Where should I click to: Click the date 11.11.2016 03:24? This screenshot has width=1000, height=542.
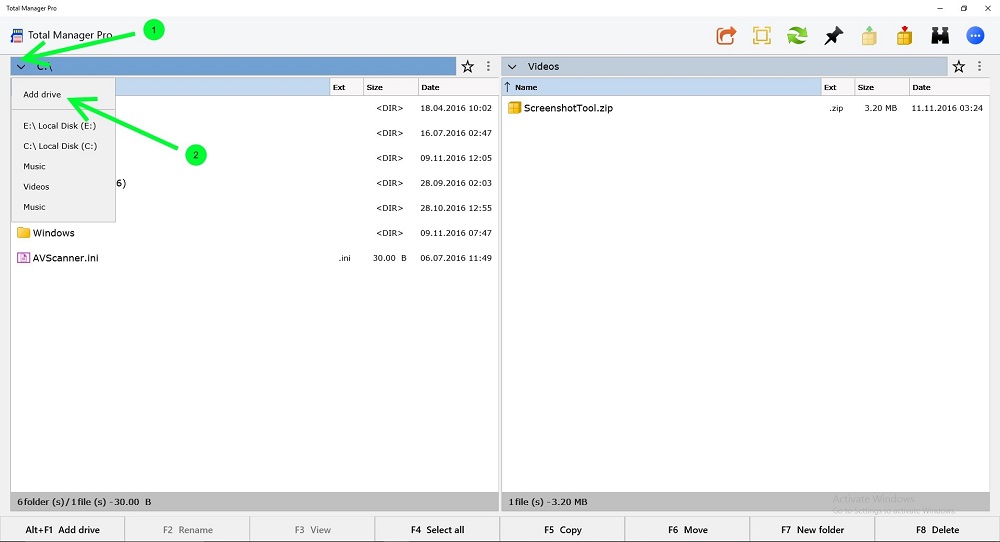[947, 108]
